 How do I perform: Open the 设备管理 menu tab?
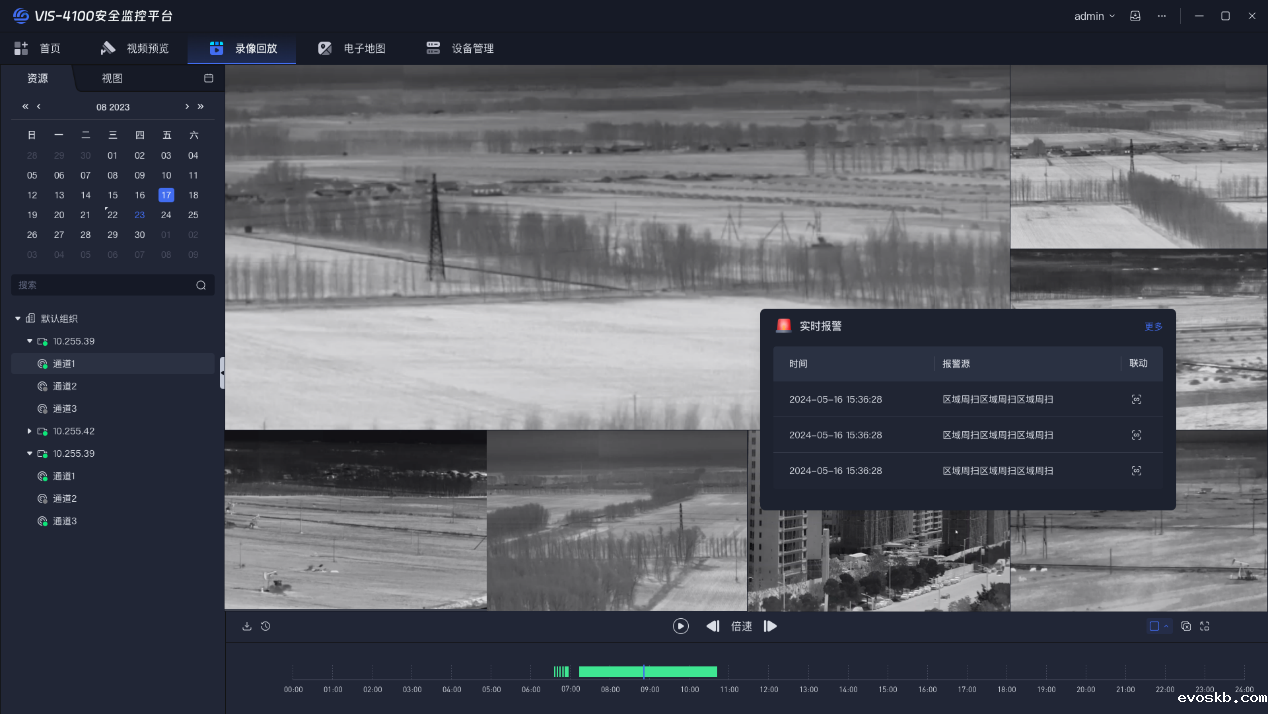pyautogui.click(x=460, y=48)
